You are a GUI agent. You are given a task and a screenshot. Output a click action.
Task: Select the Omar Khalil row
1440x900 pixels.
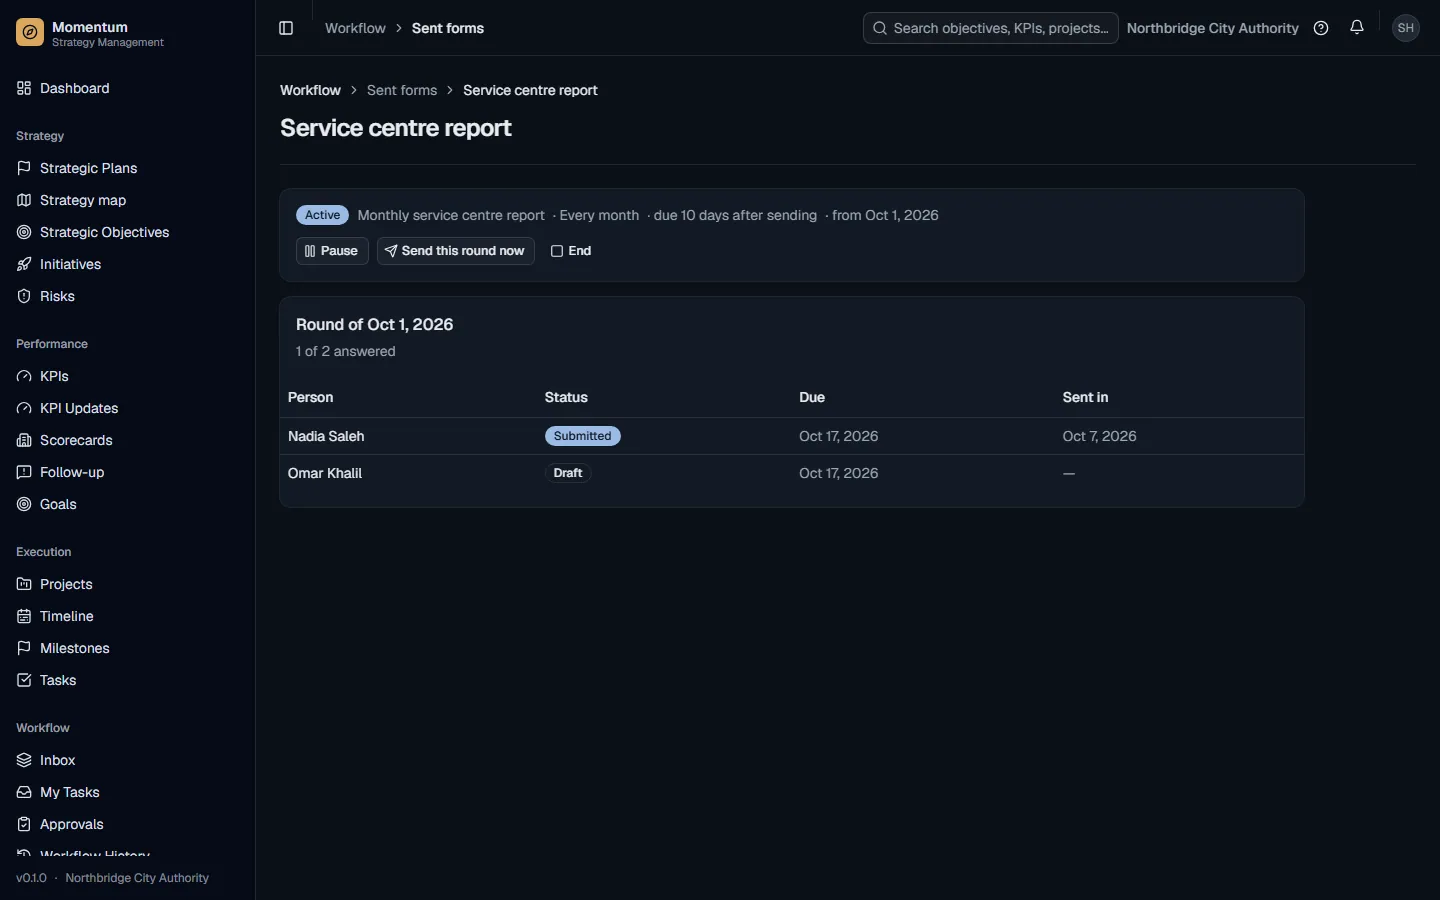pyautogui.click(x=792, y=473)
